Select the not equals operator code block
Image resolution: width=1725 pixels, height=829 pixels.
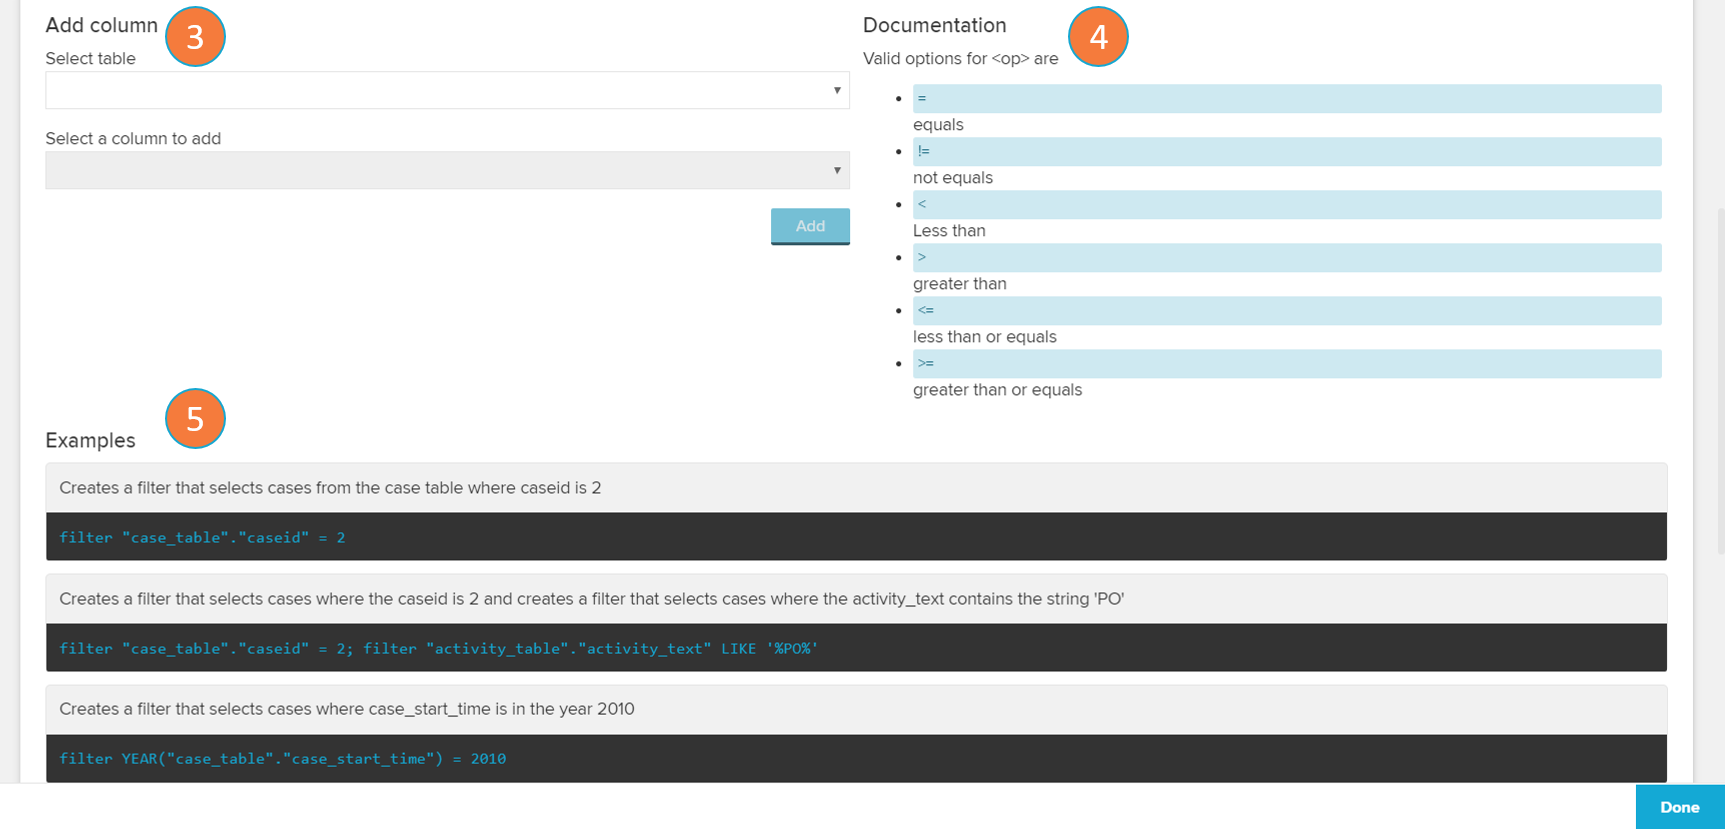[x=1286, y=151]
